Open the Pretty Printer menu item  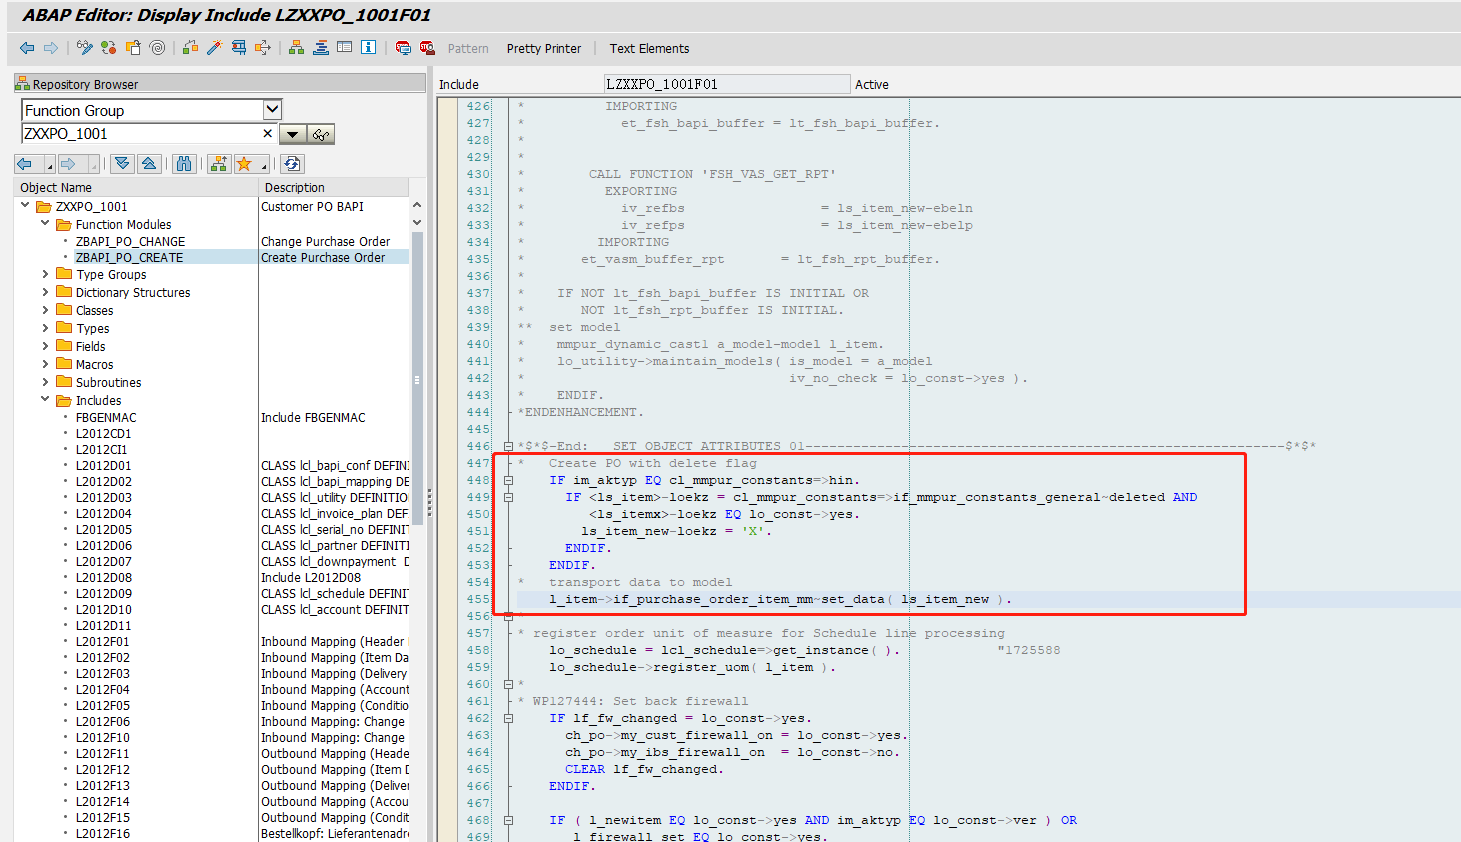542,48
